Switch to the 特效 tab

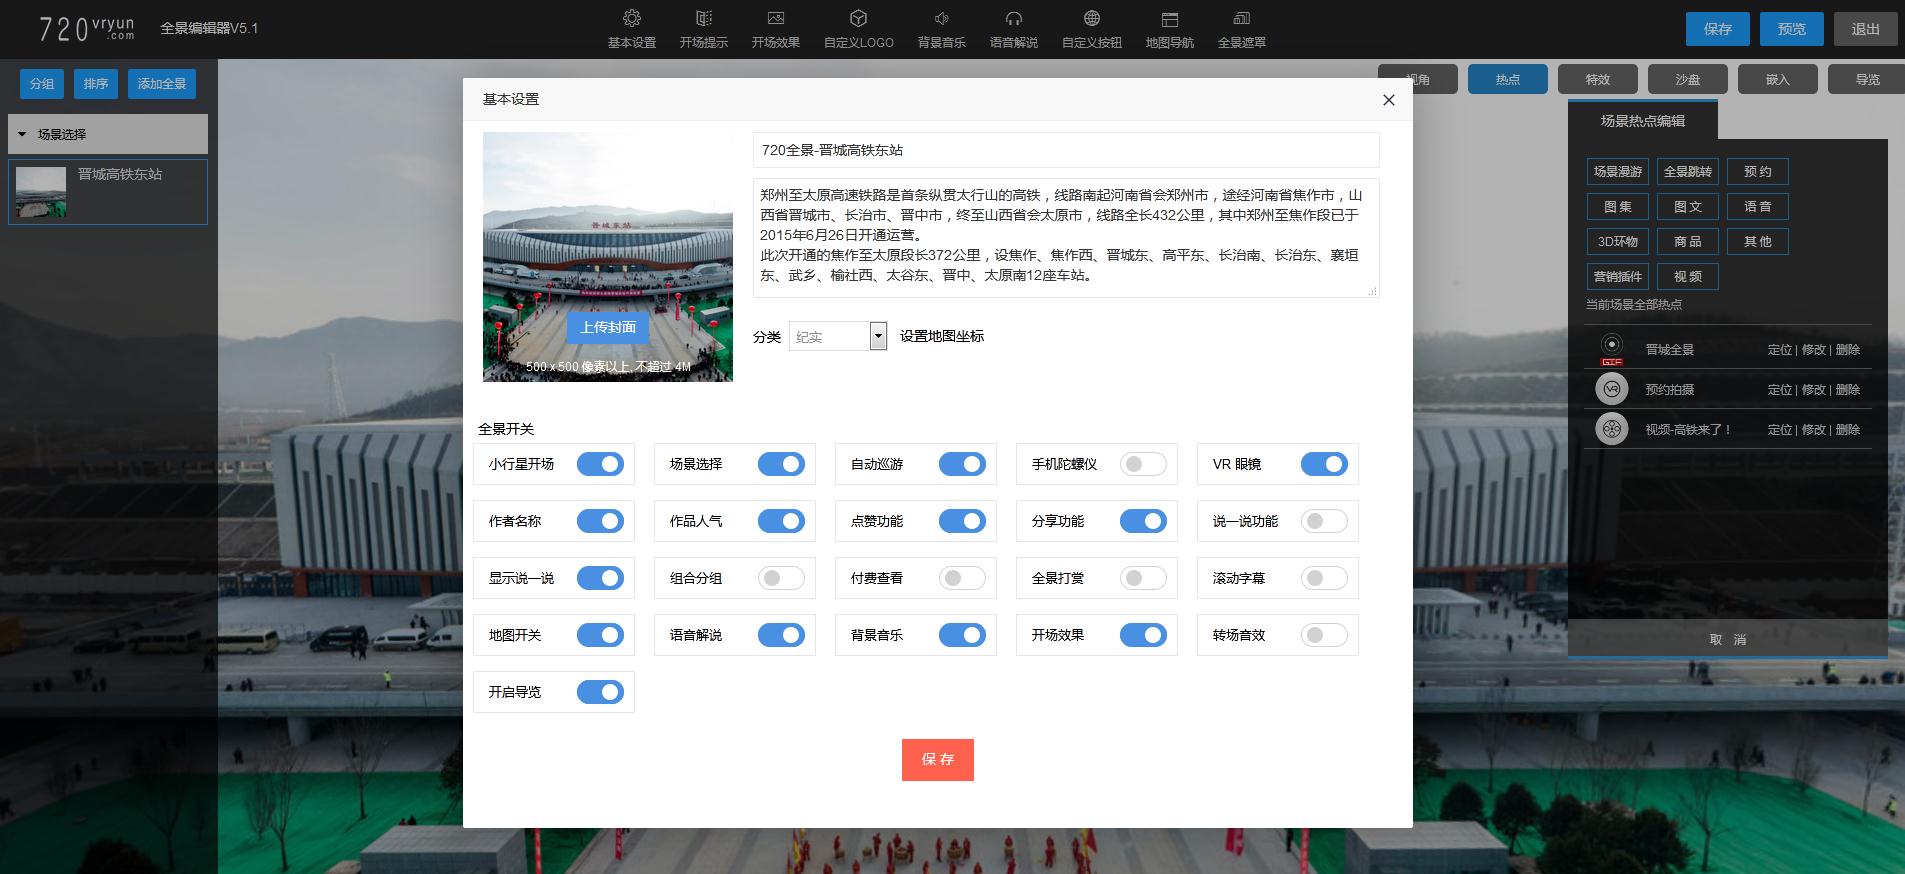pyautogui.click(x=1597, y=79)
